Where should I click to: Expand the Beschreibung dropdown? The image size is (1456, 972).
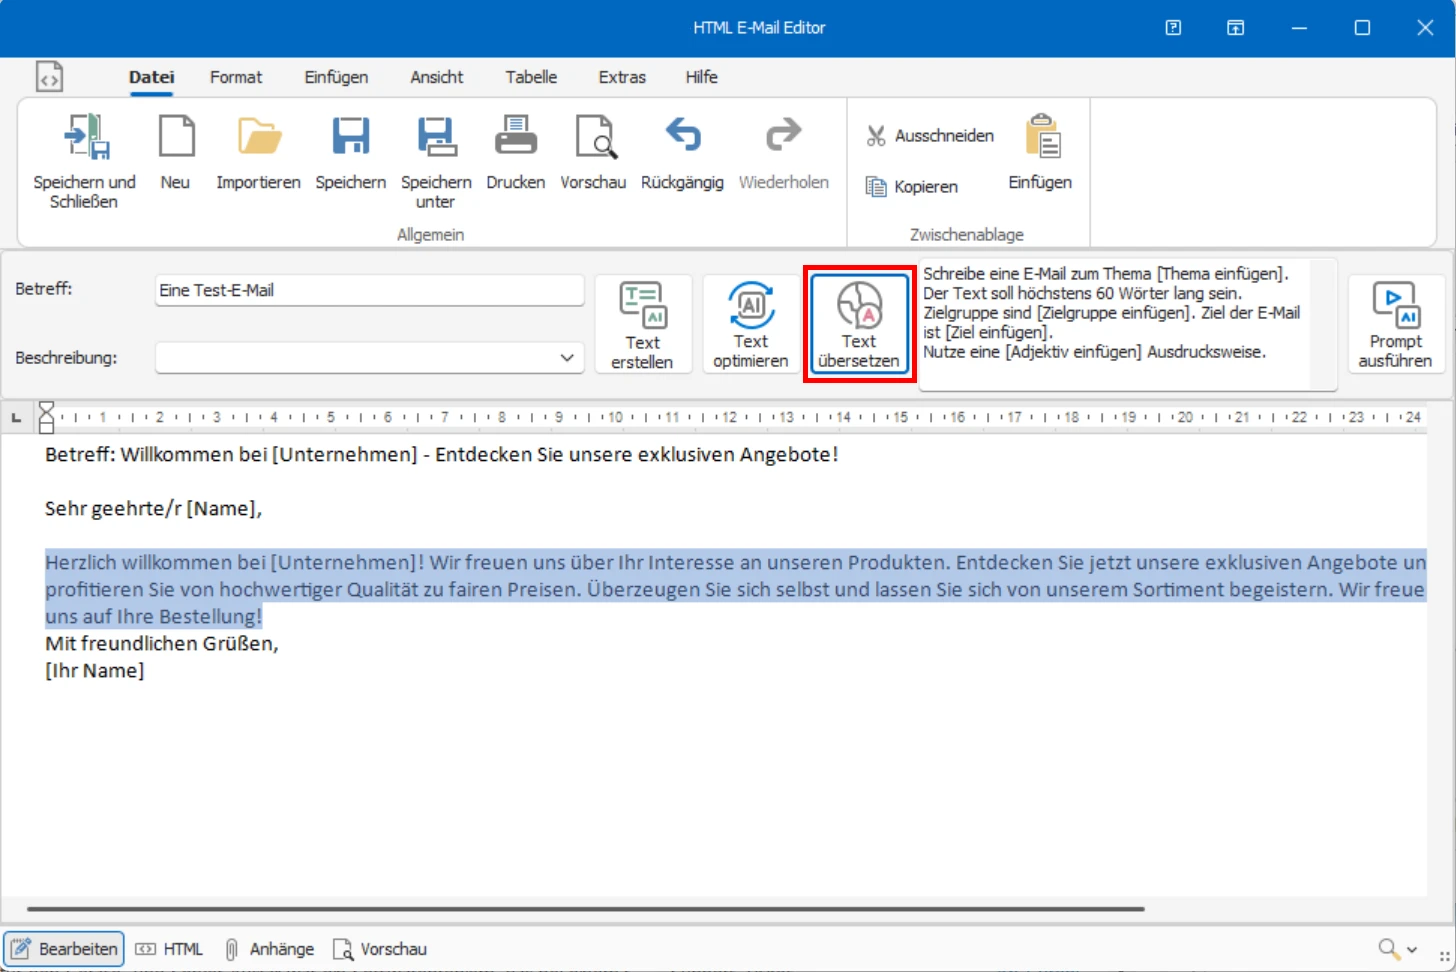point(567,358)
